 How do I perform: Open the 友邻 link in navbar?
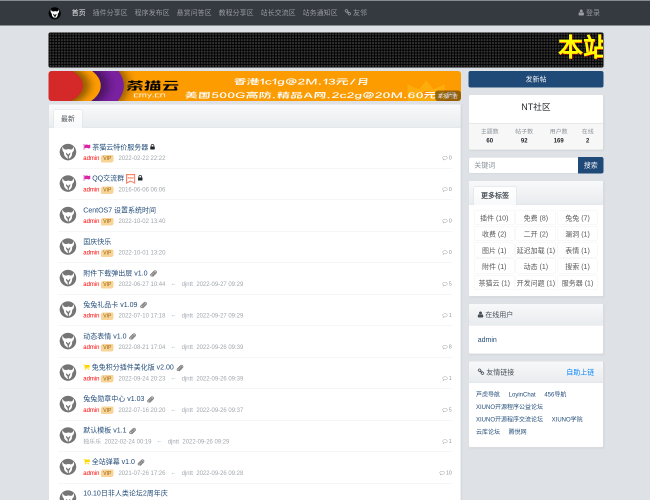pos(356,13)
